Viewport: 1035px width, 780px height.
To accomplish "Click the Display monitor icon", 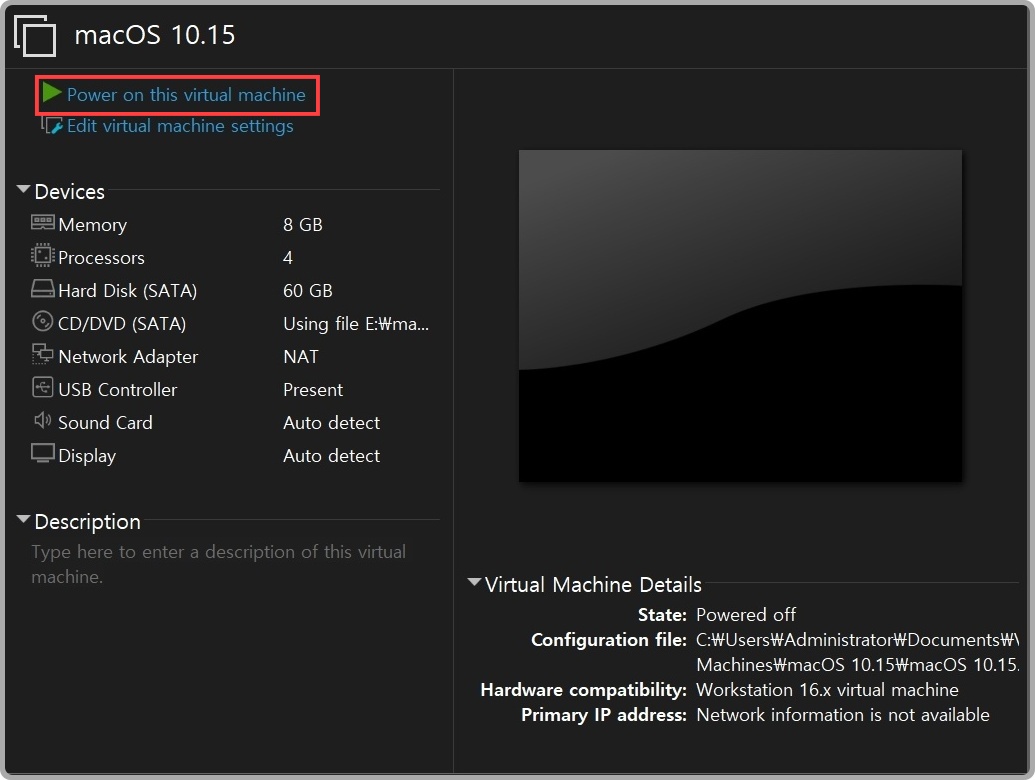I will [43, 453].
